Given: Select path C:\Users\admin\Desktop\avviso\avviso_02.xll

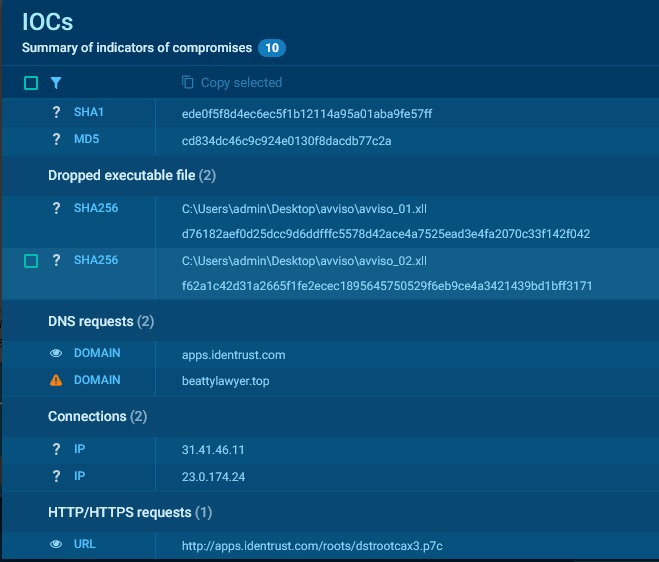Looking at the screenshot, I should (x=304, y=261).
